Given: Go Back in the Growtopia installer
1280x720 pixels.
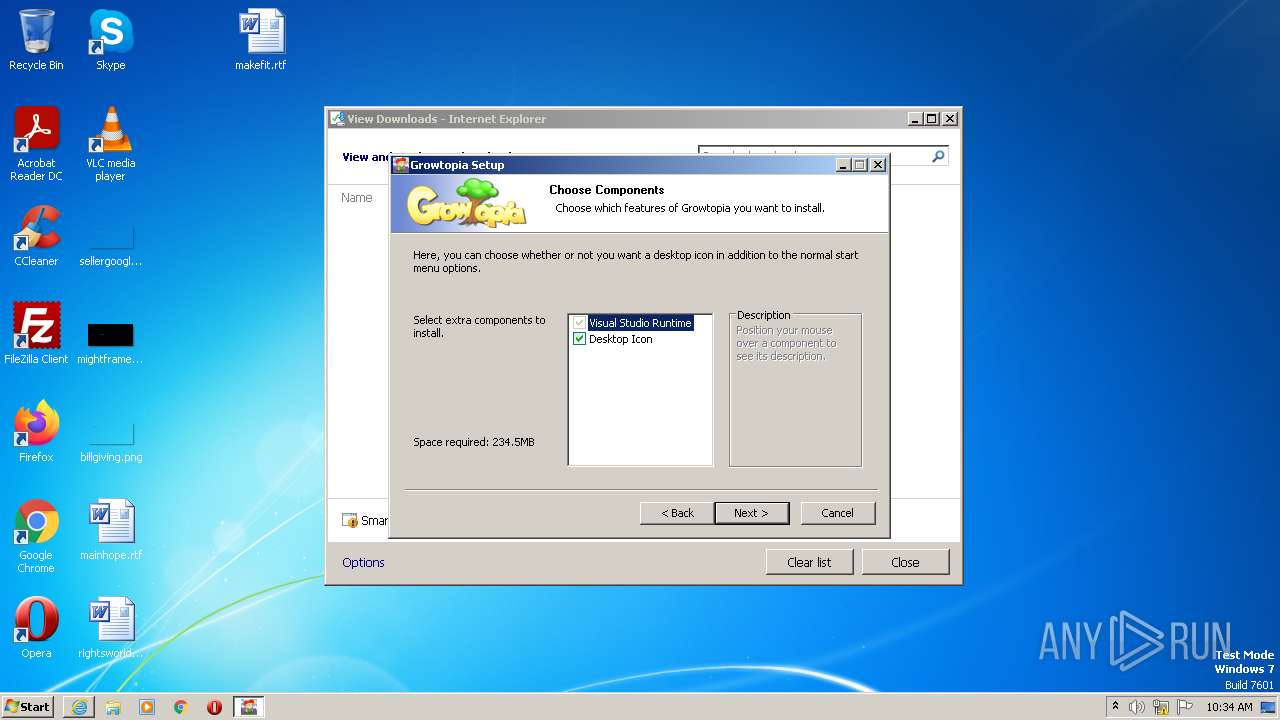Looking at the screenshot, I should (x=677, y=513).
